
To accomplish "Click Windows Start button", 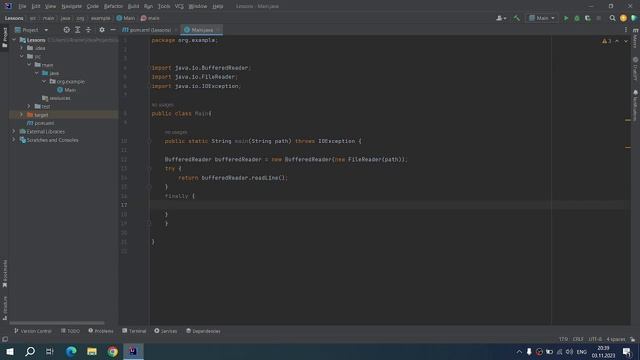I will pyautogui.click(x=10, y=351).
